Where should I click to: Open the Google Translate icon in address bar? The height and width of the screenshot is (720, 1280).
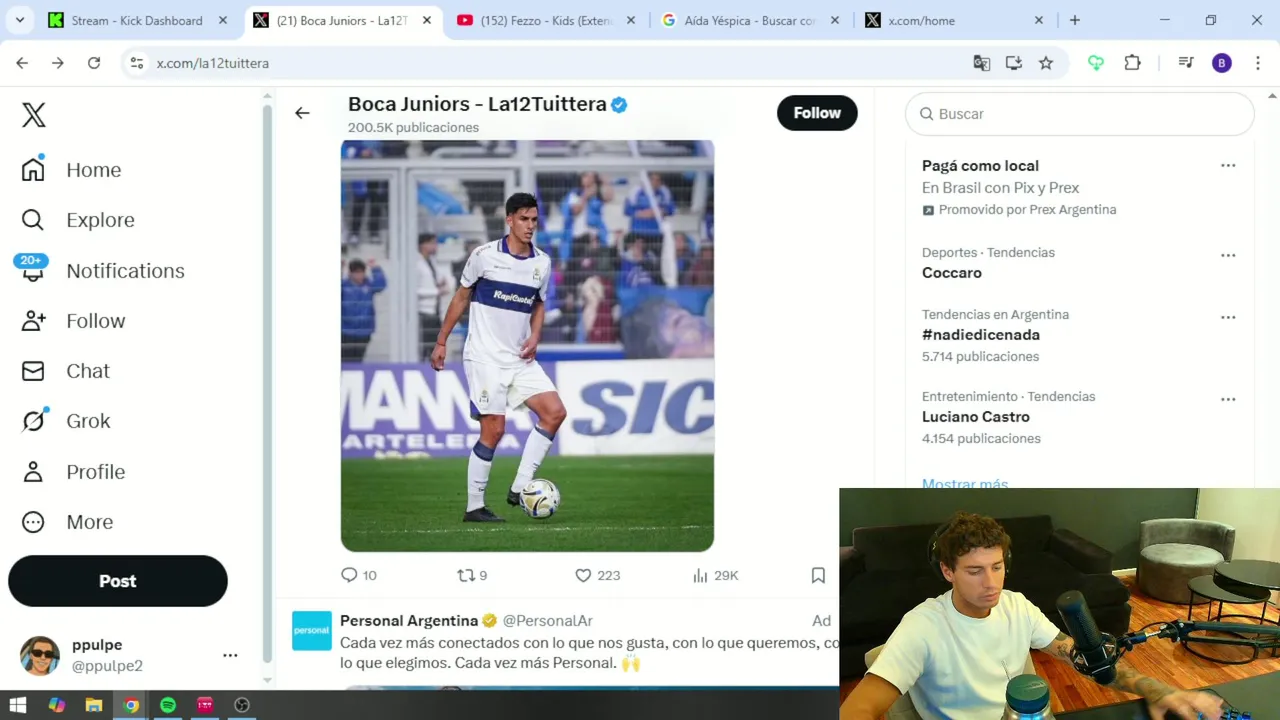tap(982, 63)
